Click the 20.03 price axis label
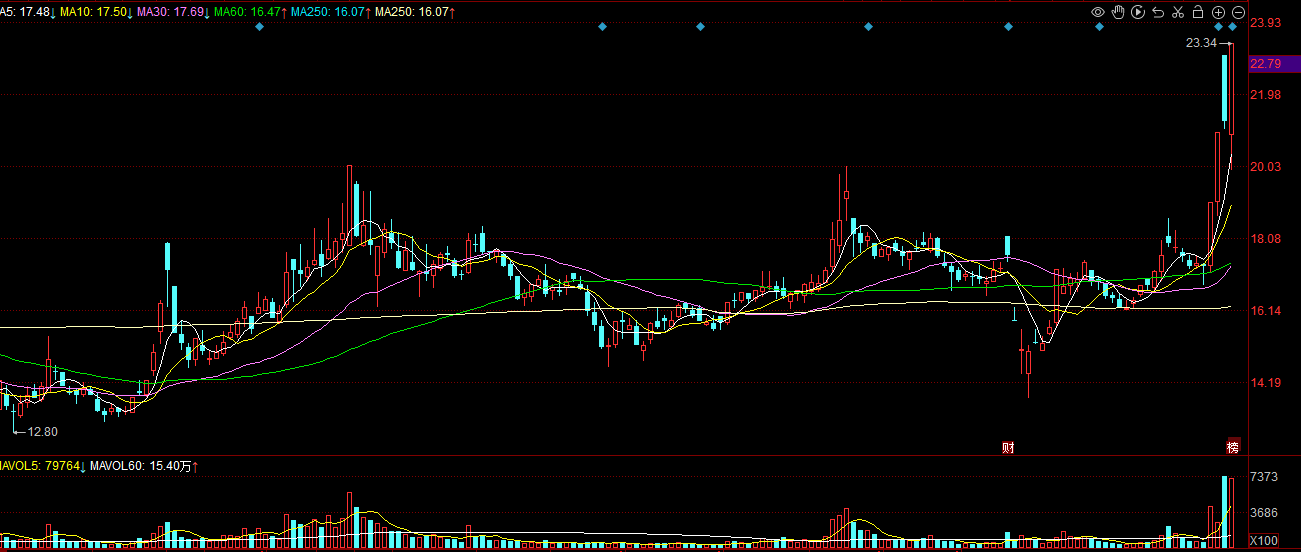The width and height of the screenshot is (1301, 552). (x=1266, y=167)
